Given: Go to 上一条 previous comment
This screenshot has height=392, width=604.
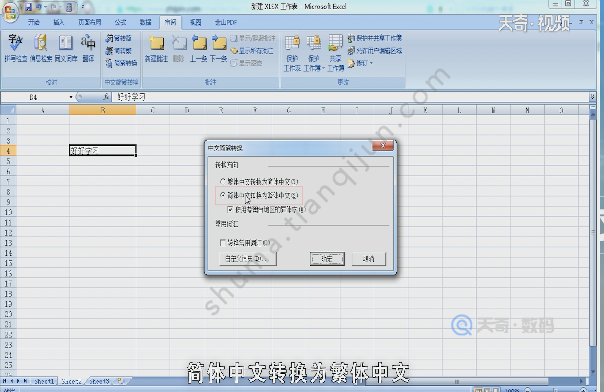Looking at the screenshot, I should pyautogui.click(x=199, y=48).
